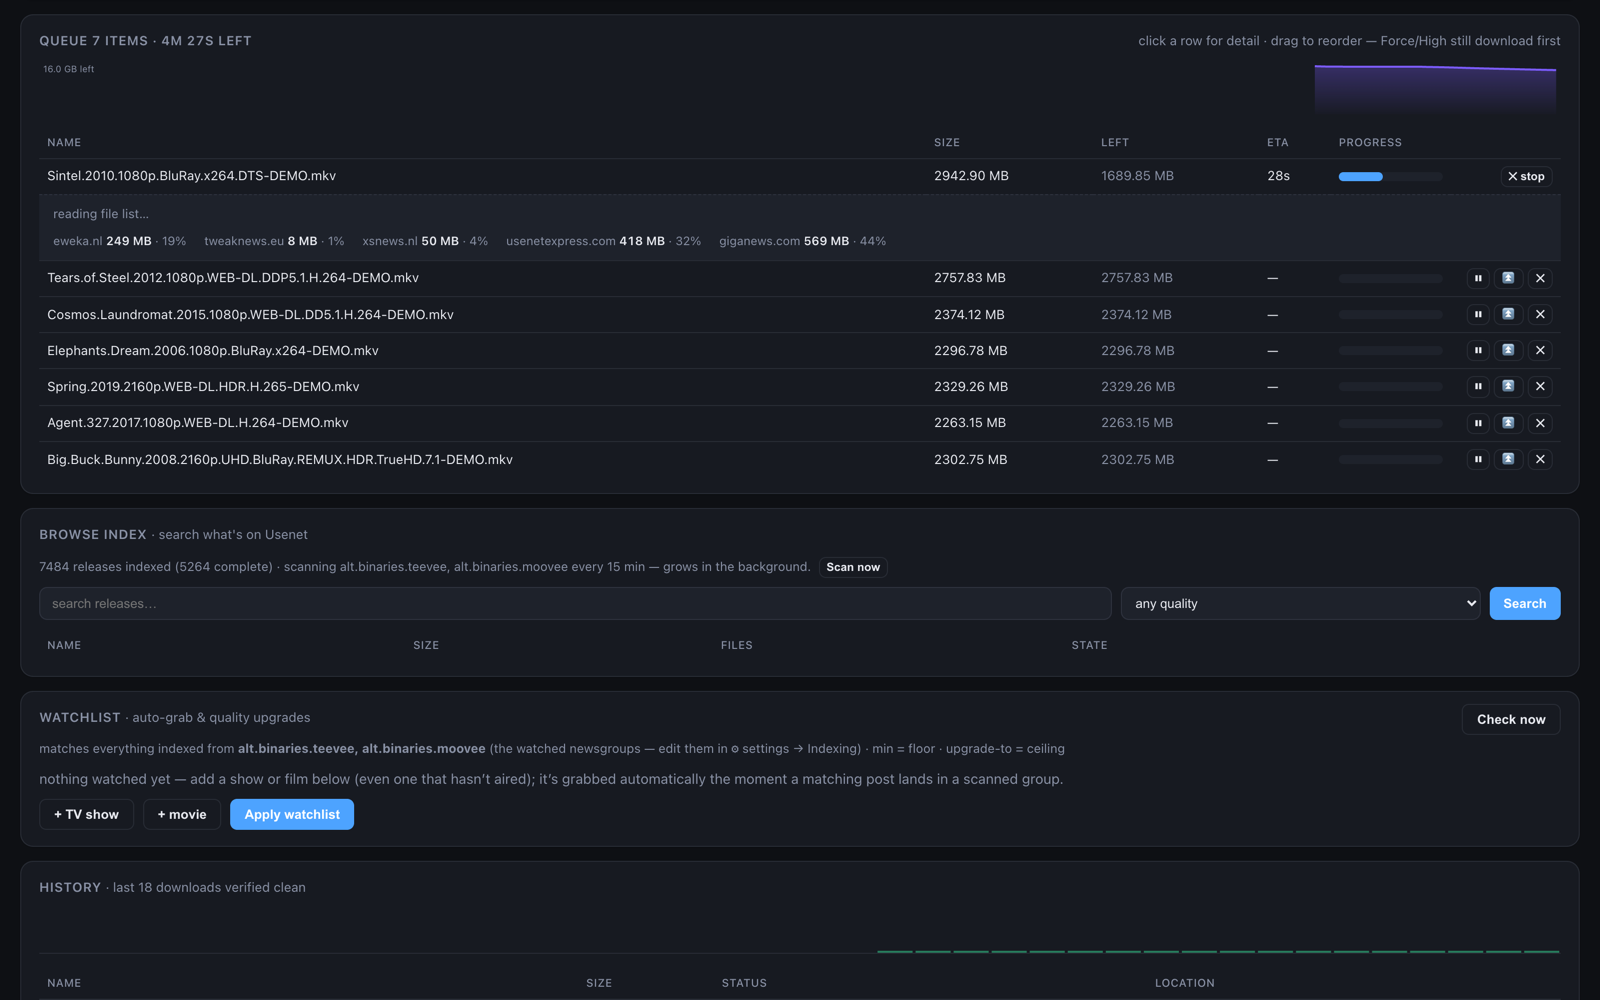The width and height of the screenshot is (1600, 1000).
Task: Remove Cosmos.Laundromat from the queue
Action: 1540,314
